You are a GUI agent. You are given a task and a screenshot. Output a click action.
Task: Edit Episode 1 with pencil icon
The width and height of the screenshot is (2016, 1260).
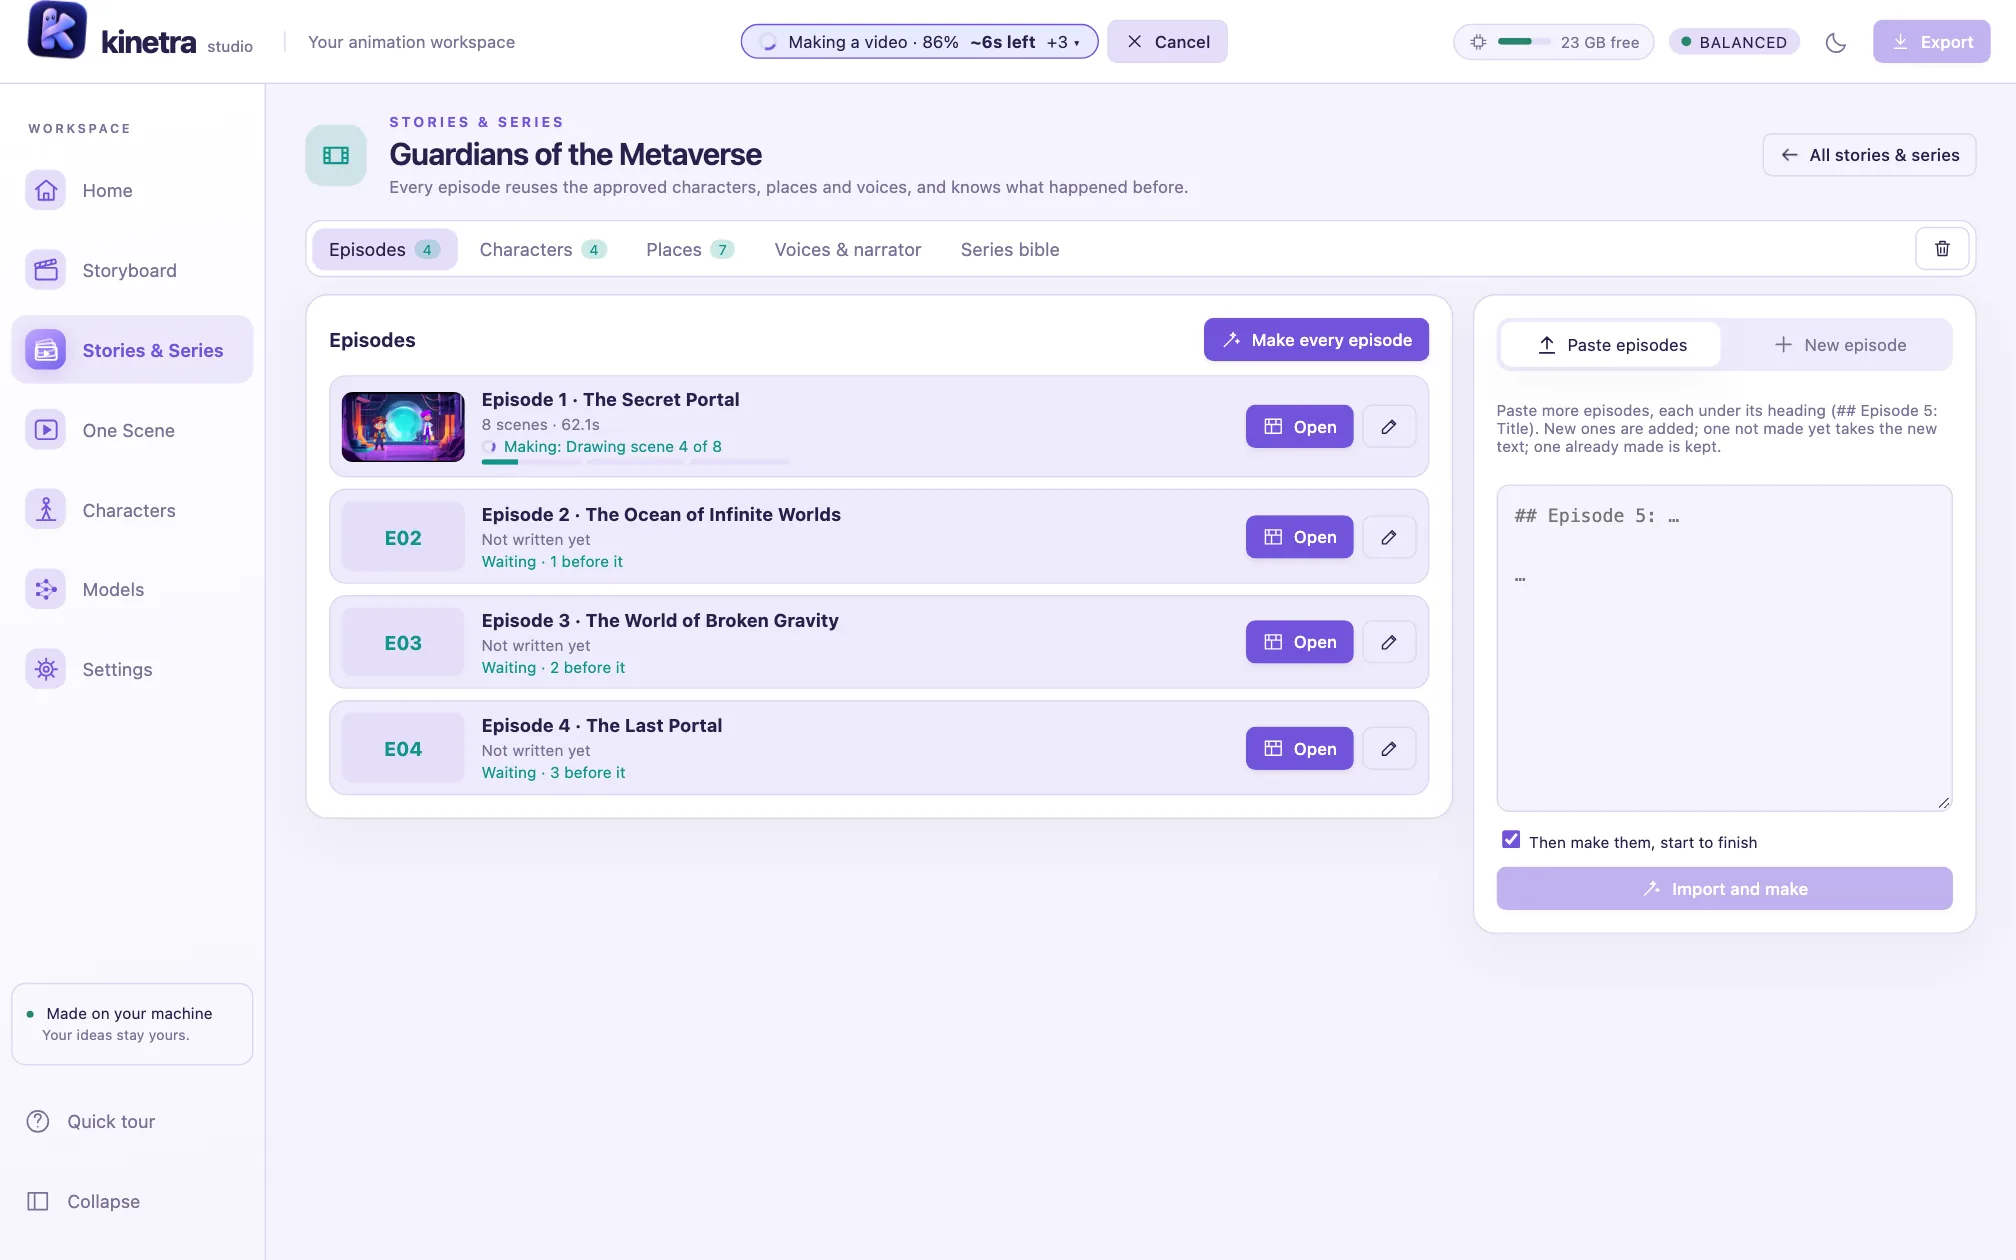click(x=1389, y=427)
